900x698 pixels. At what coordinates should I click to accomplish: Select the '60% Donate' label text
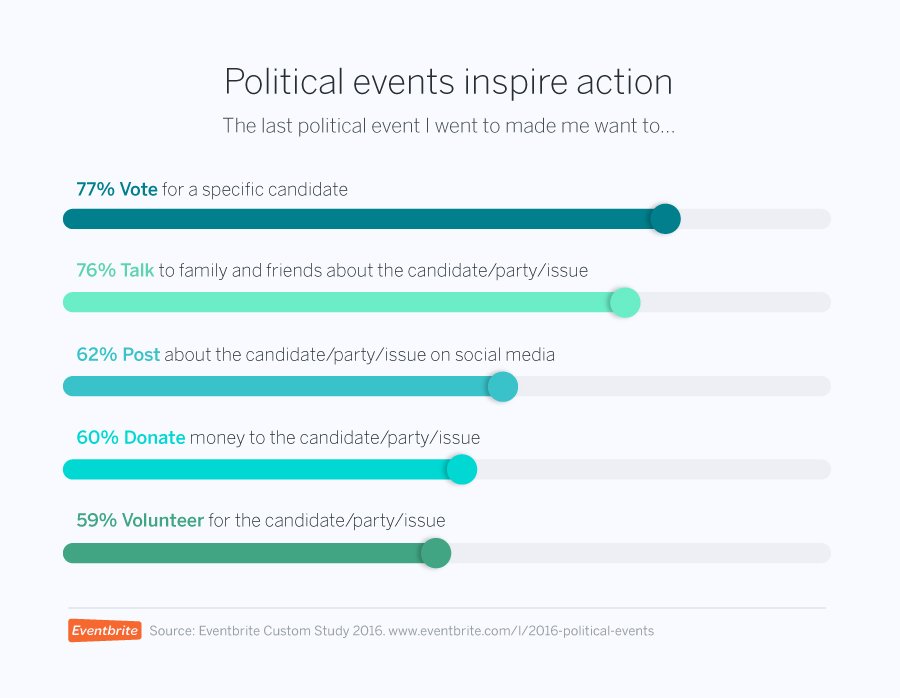(x=130, y=438)
